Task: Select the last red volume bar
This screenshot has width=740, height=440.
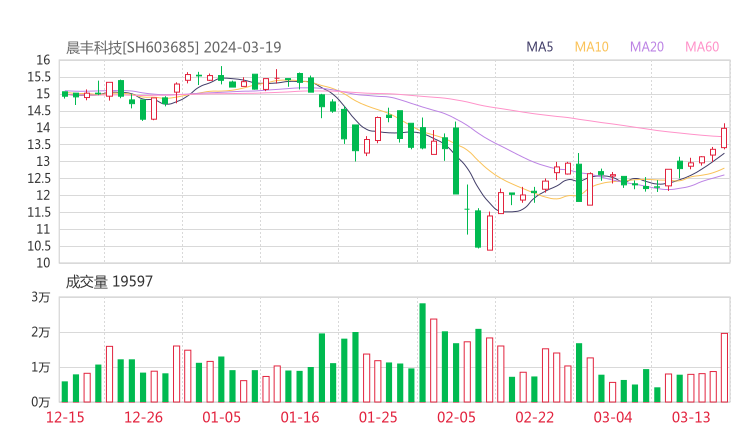Action: 724,368
